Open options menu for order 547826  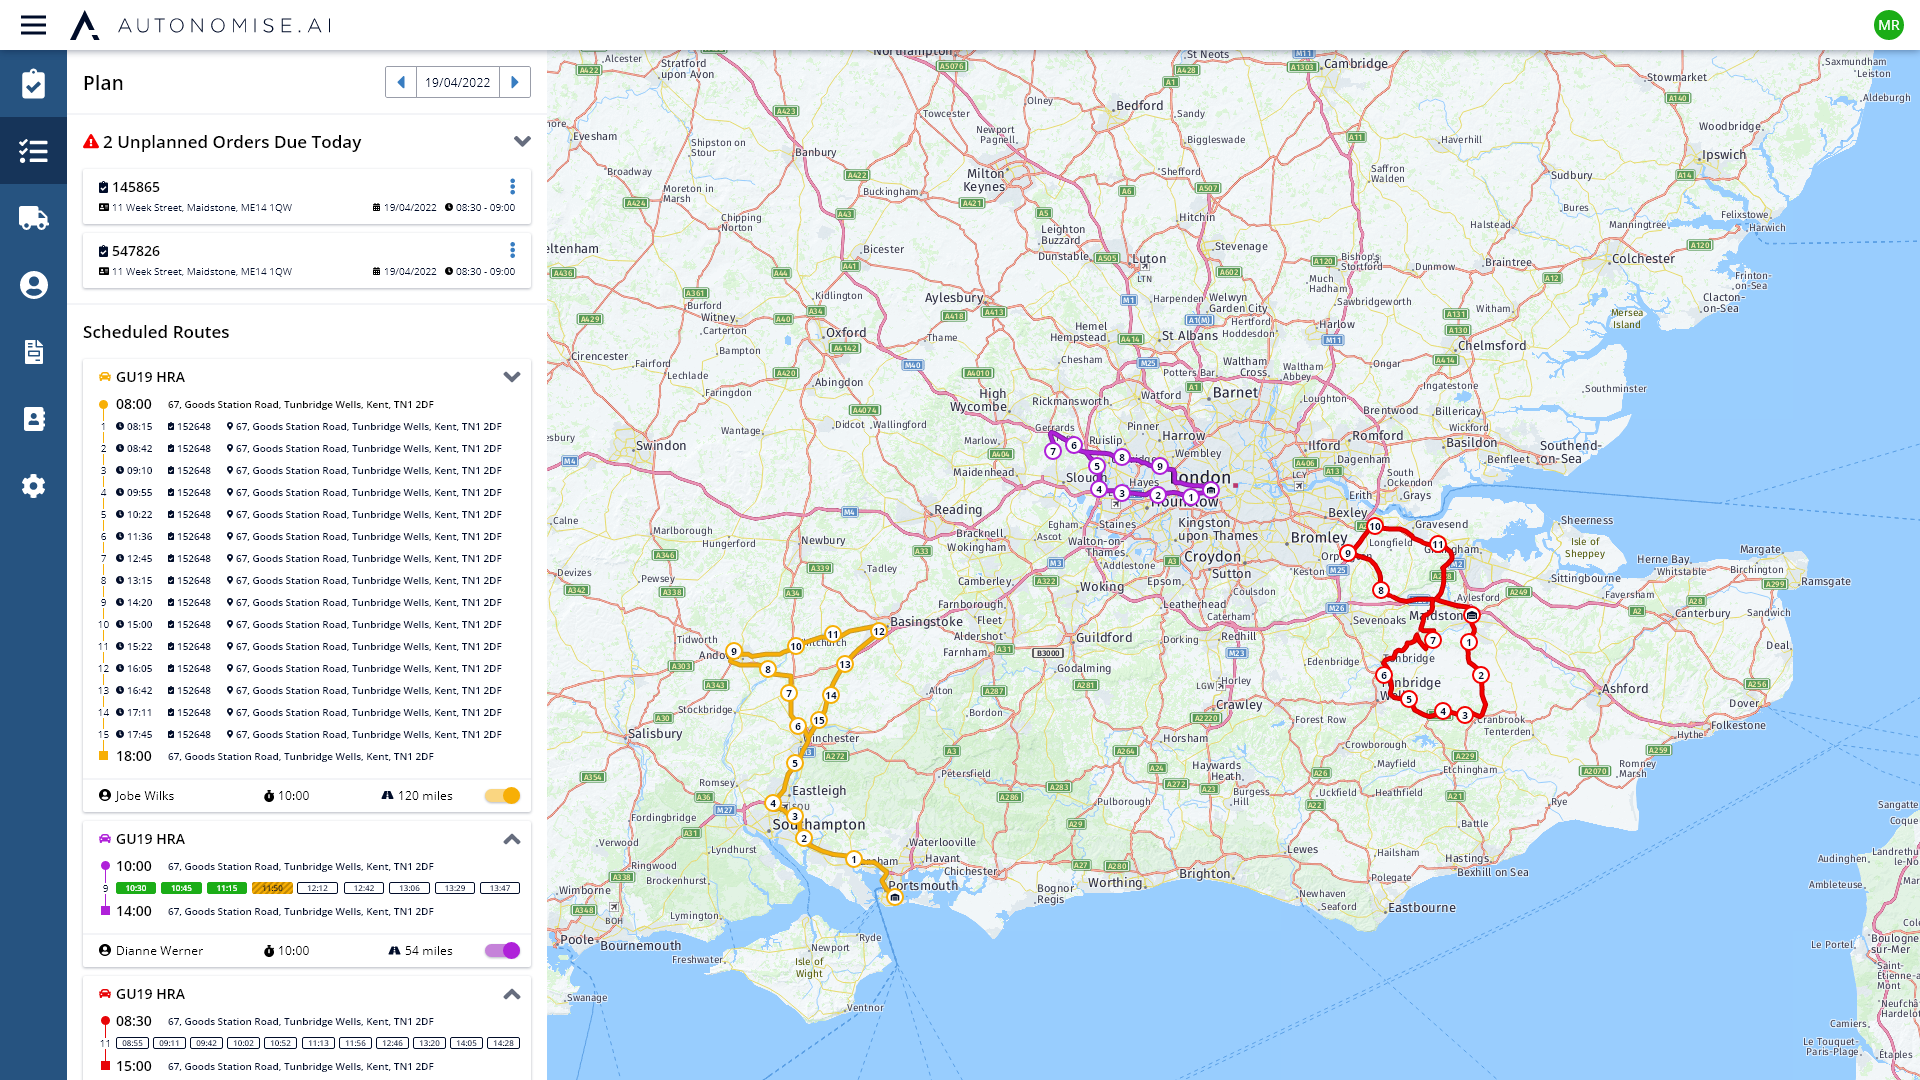click(x=512, y=251)
